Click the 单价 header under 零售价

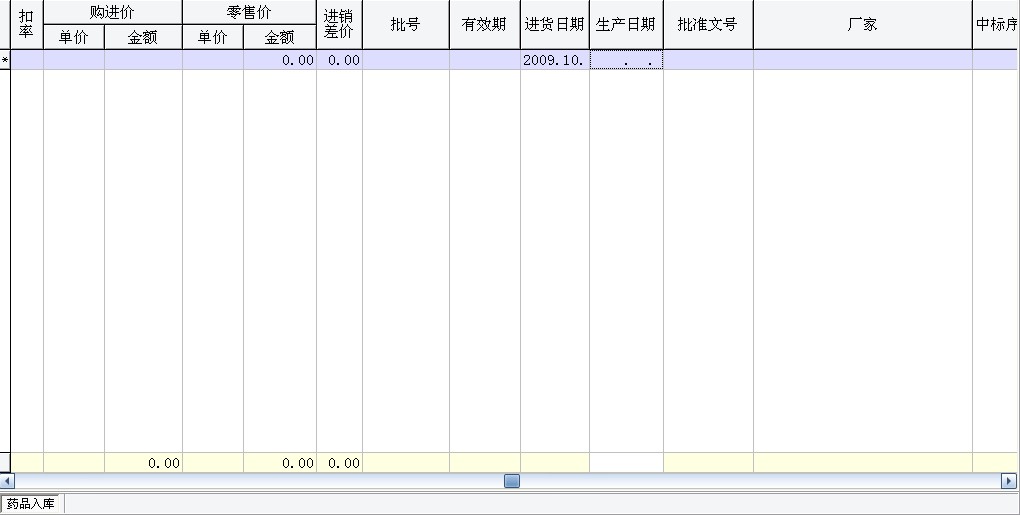click(213, 37)
